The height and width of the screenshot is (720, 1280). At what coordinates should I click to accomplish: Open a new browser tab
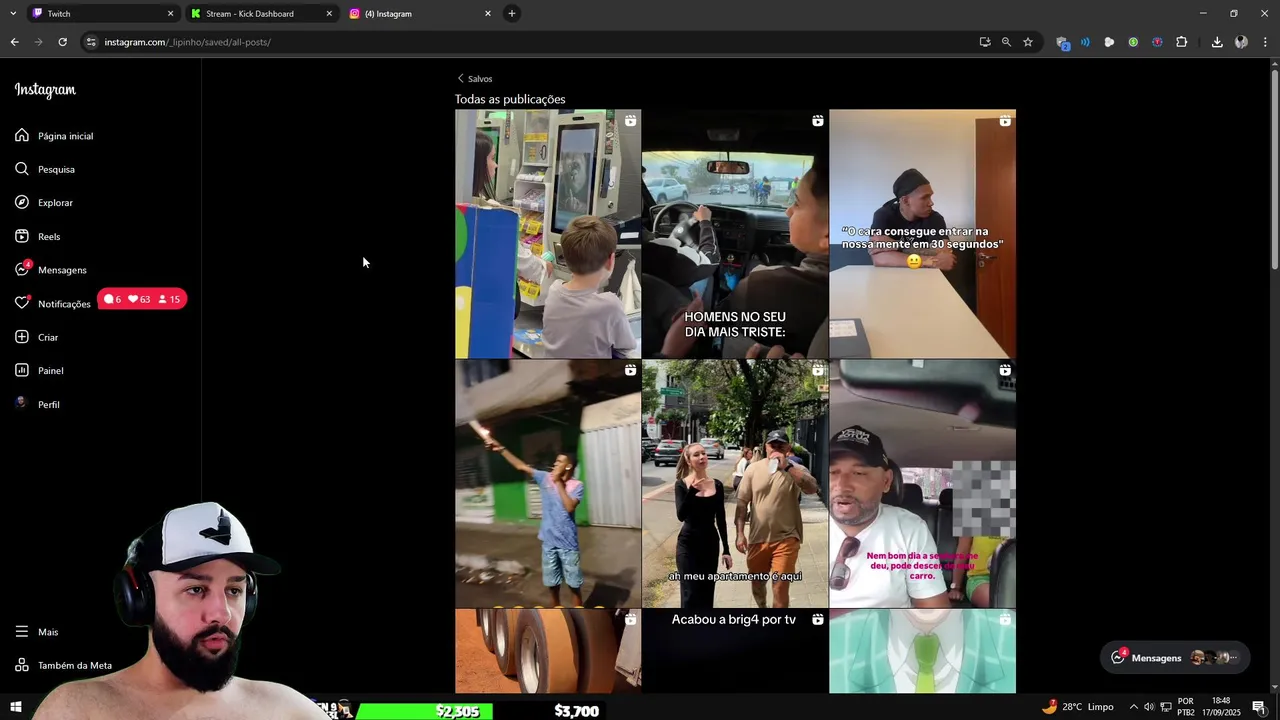click(512, 14)
